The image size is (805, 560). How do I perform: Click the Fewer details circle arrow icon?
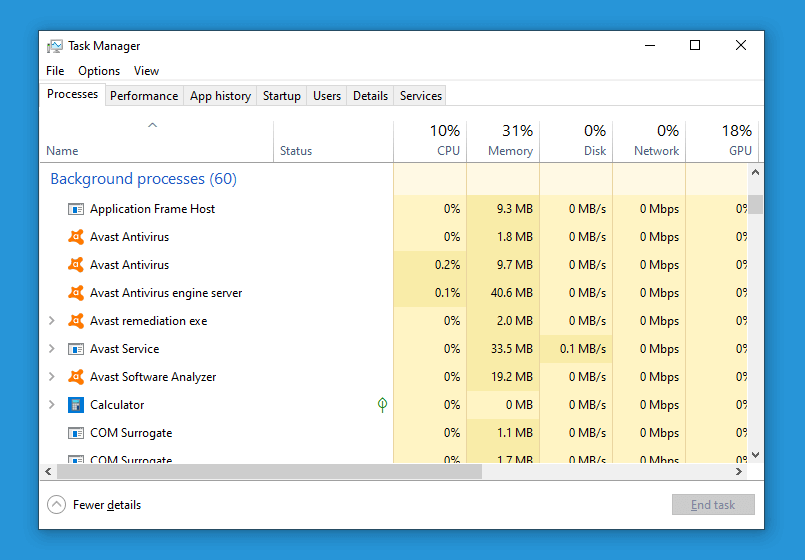point(56,505)
